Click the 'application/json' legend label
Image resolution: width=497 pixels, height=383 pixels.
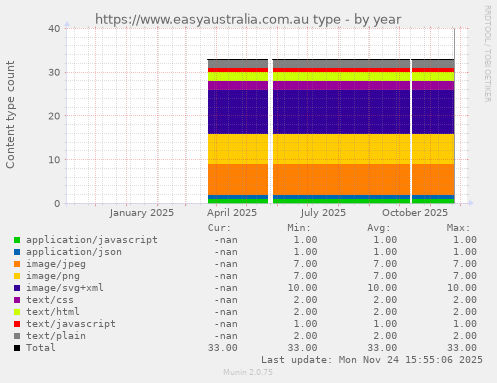pyautogui.click(x=74, y=252)
